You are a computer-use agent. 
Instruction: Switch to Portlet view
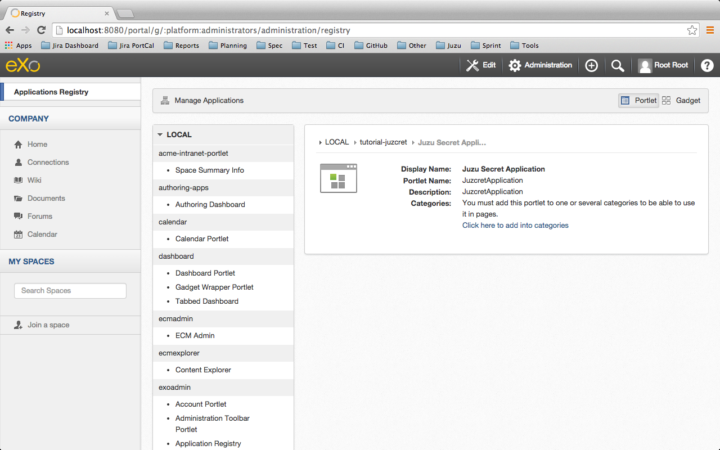pyautogui.click(x=637, y=101)
